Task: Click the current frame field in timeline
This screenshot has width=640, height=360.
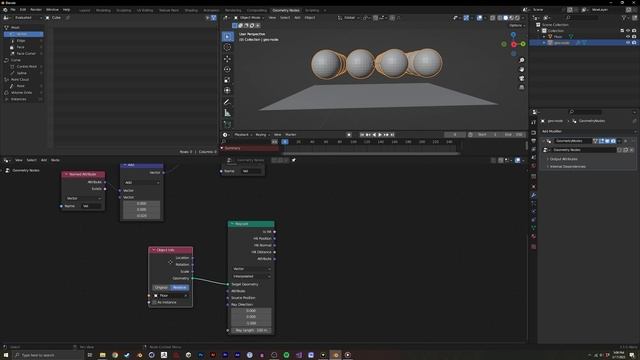Action: point(455,135)
